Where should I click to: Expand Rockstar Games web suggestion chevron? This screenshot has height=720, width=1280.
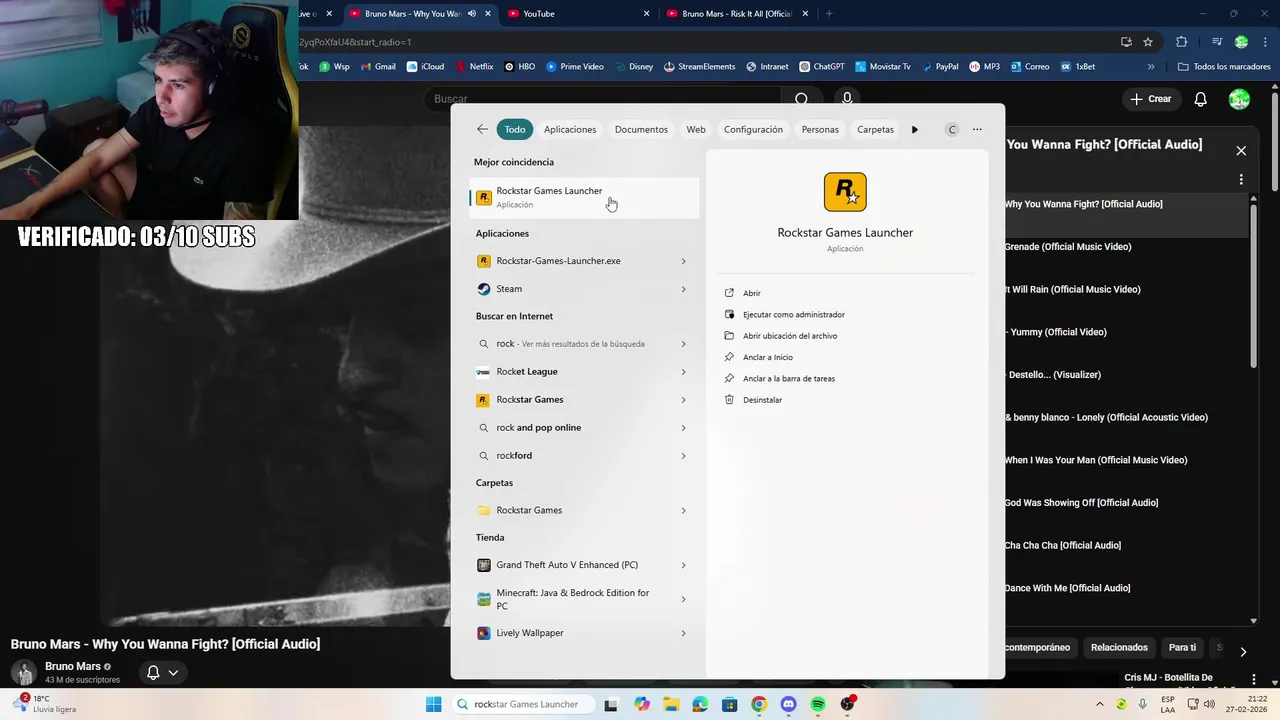point(684,400)
